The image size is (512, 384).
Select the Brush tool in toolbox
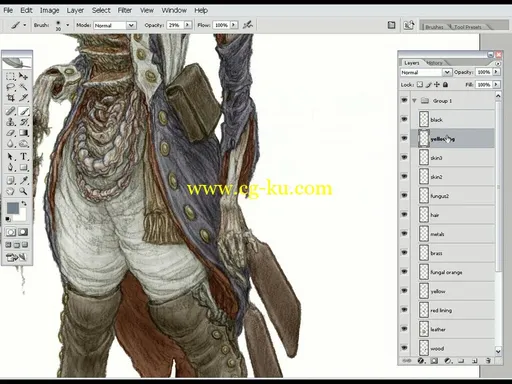click(23, 111)
